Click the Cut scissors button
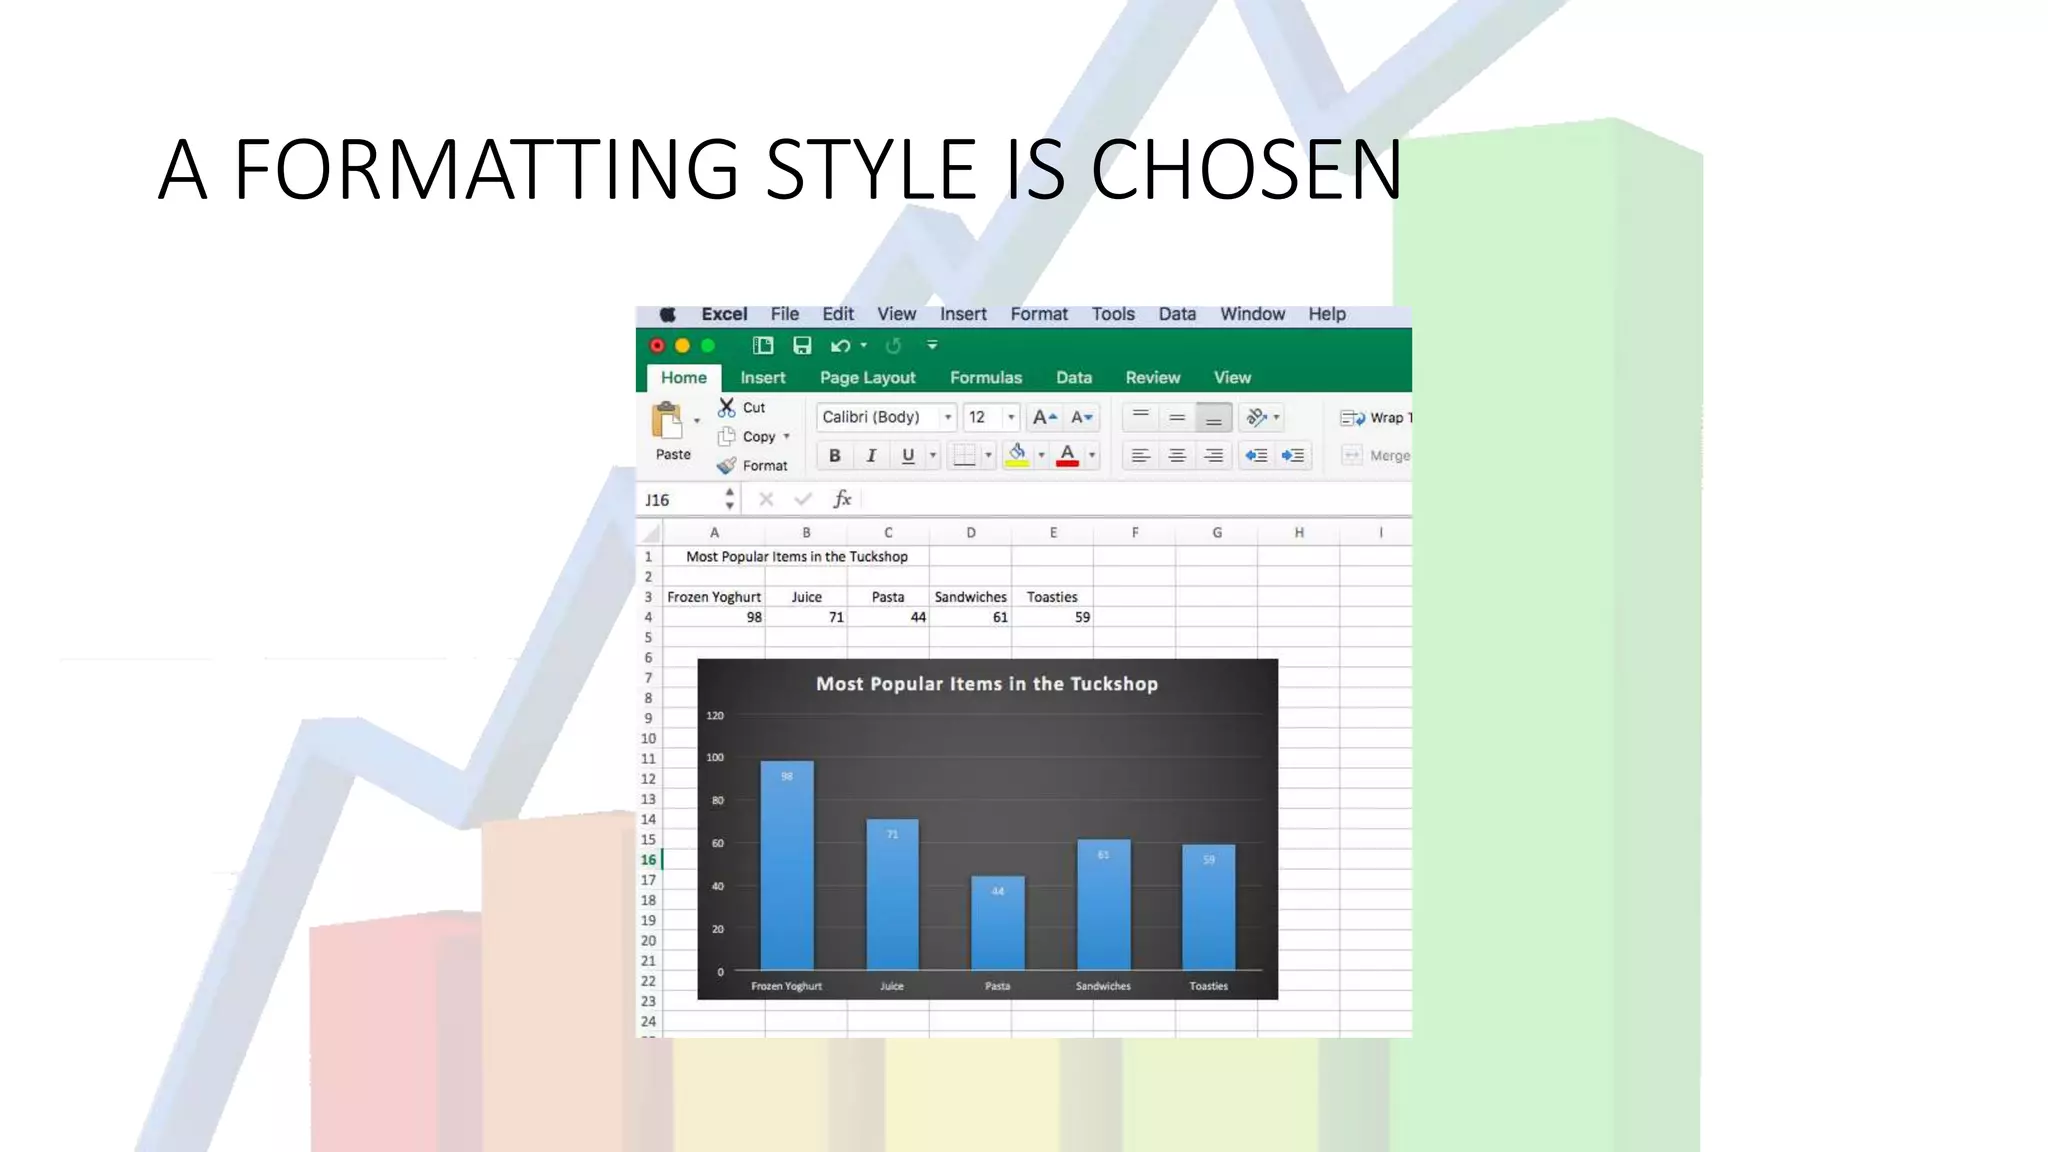The width and height of the screenshot is (2048, 1152). pos(741,407)
